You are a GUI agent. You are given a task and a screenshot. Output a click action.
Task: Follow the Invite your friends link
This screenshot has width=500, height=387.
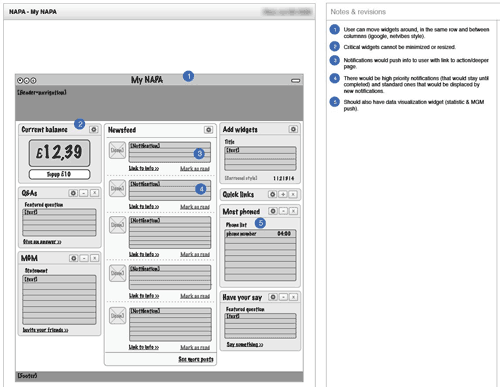click(x=45, y=330)
